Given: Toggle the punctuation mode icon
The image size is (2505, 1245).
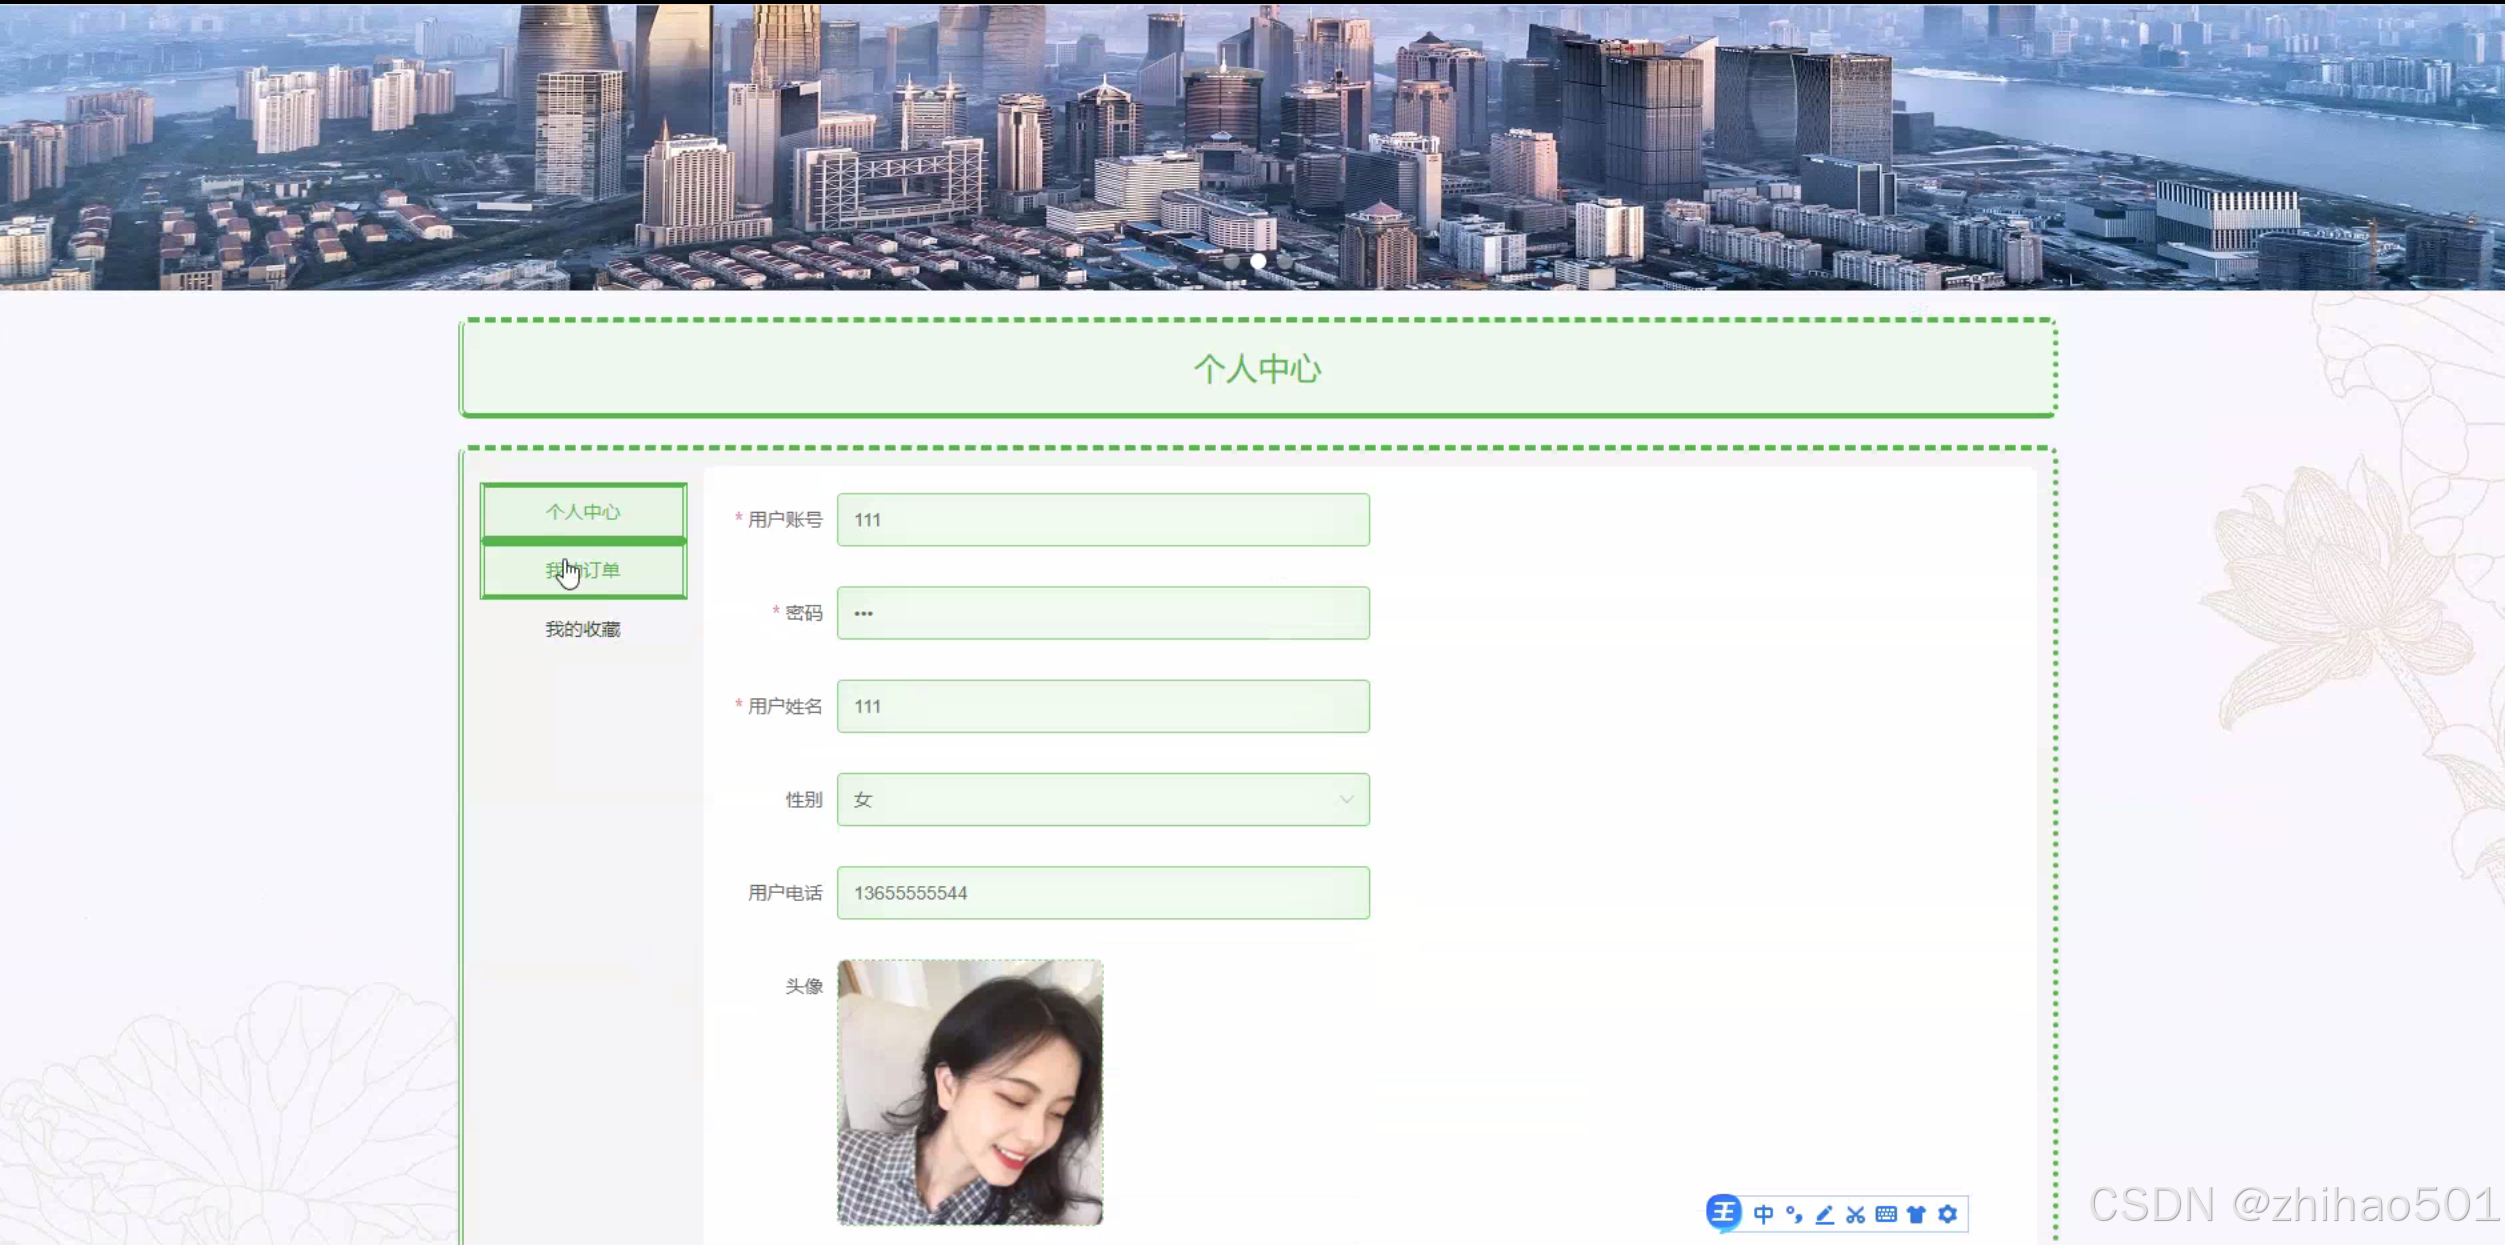Looking at the screenshot, I should point(1794,1214).
